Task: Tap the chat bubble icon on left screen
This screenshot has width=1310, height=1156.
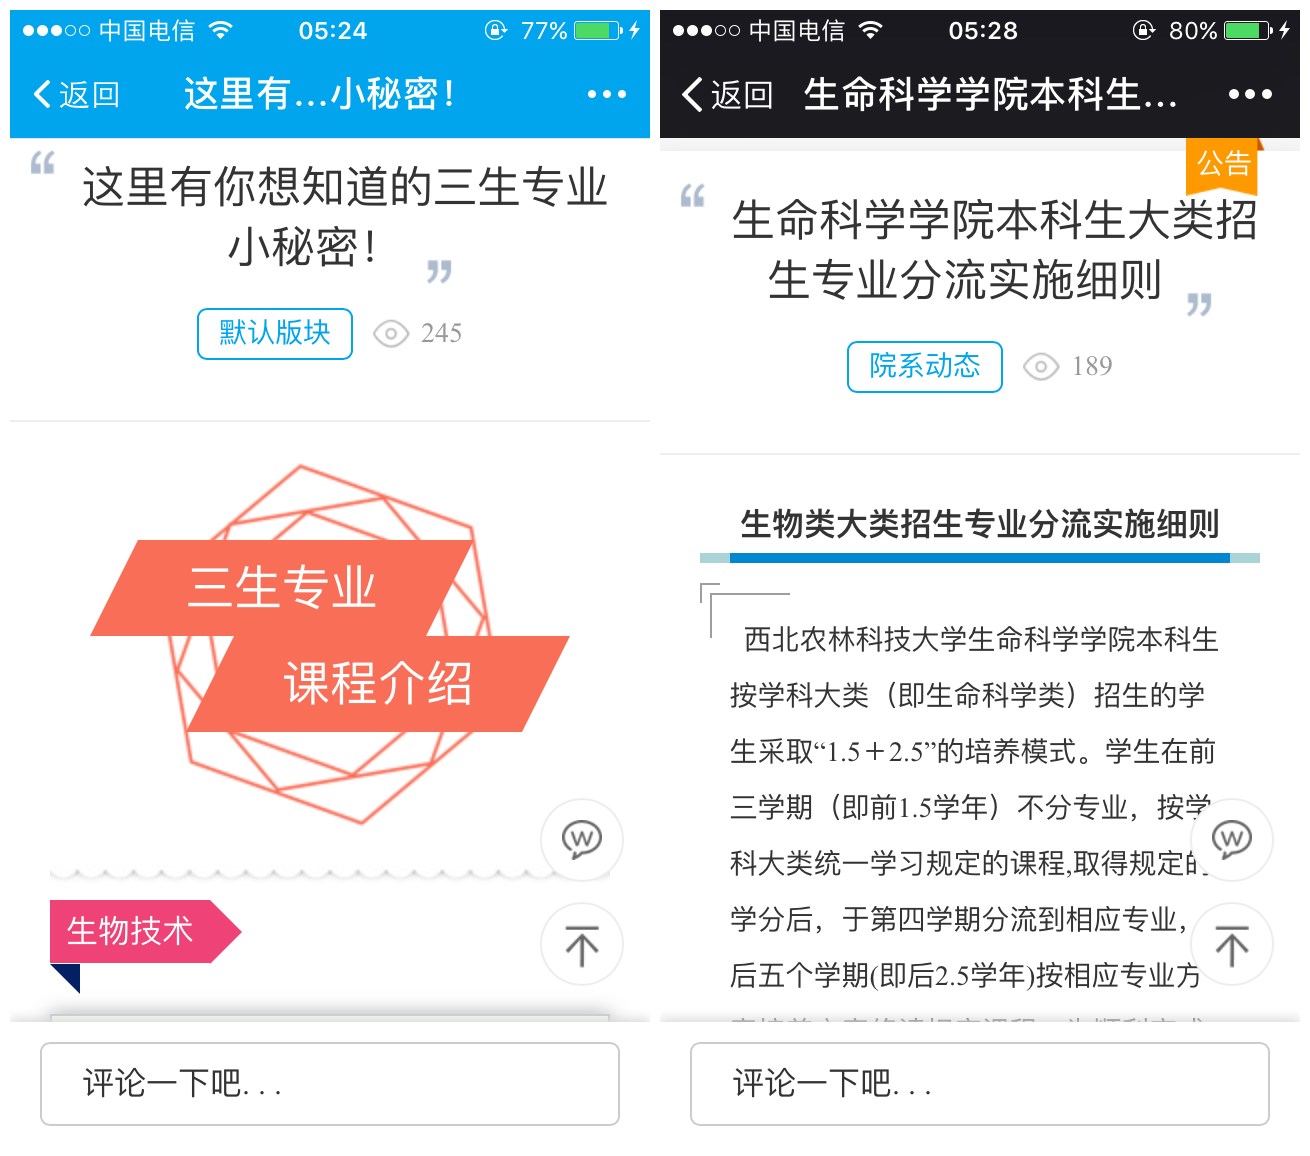Action: [582, 840]
